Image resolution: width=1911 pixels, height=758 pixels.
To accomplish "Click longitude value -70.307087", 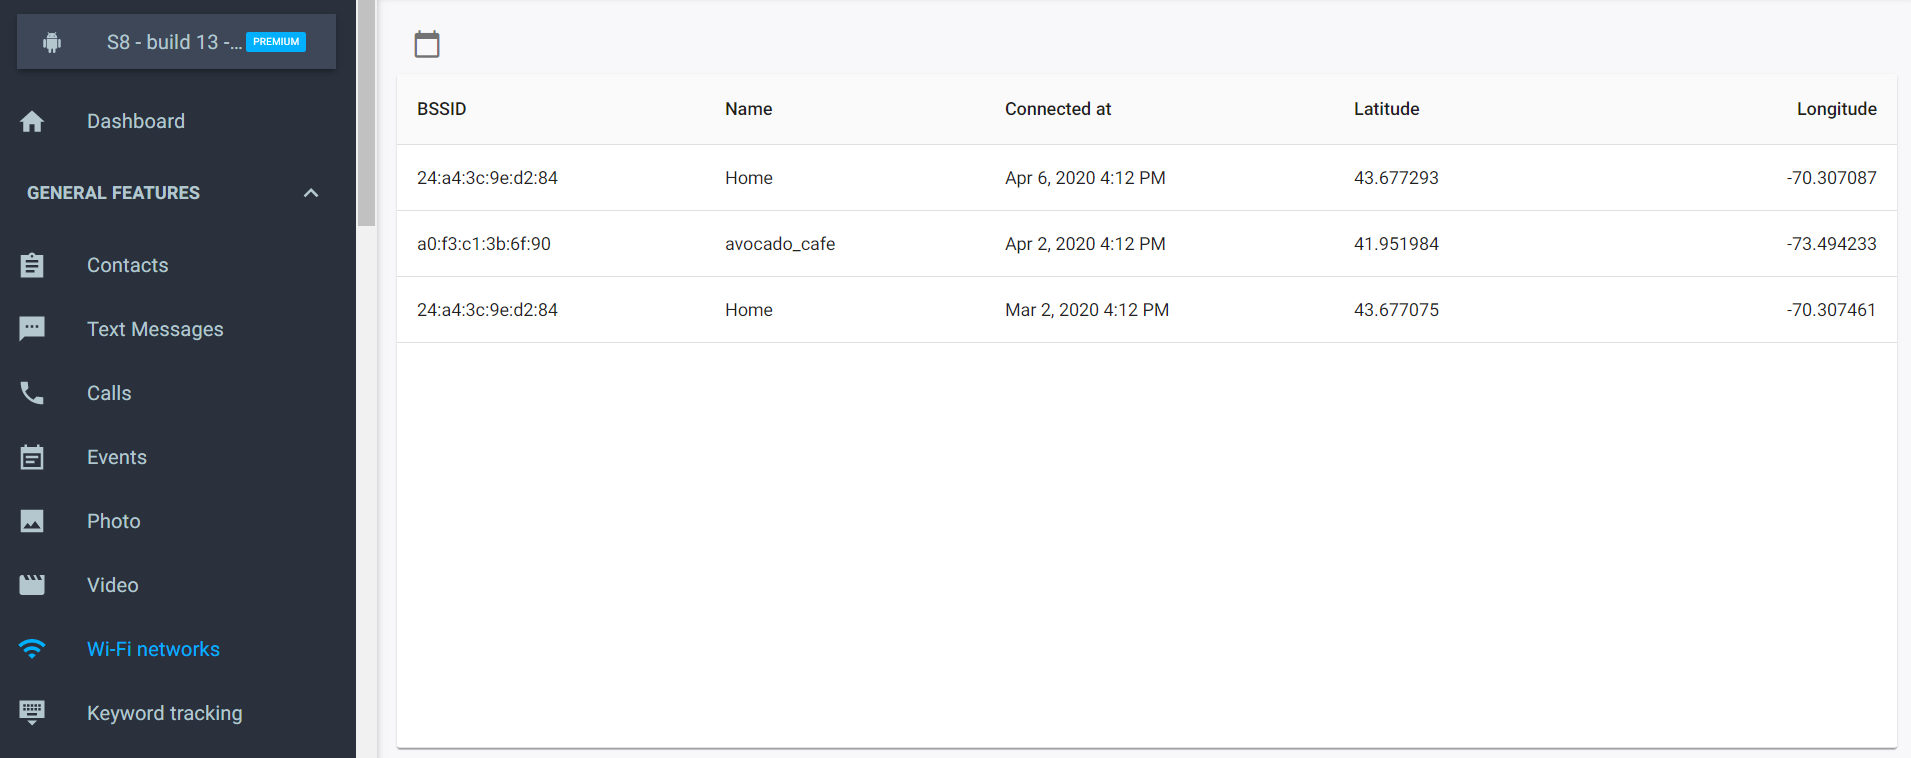I will coord(1832,178).
